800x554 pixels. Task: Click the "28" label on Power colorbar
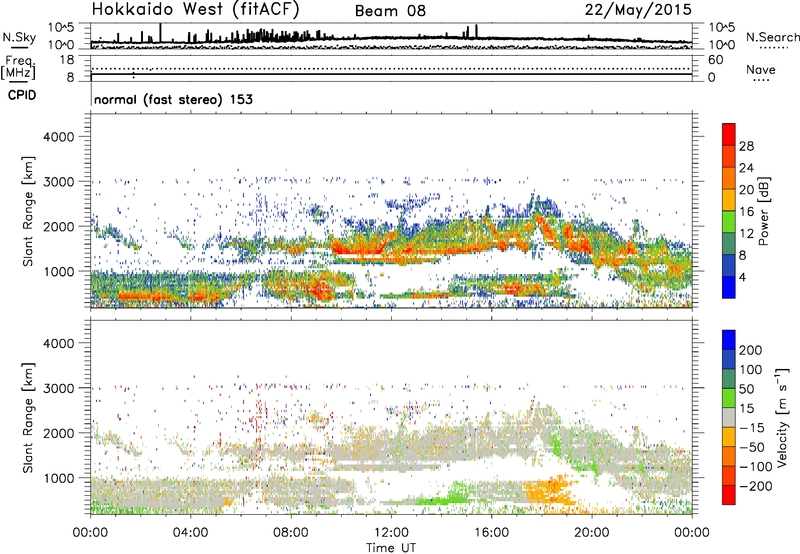coord(746,146)
